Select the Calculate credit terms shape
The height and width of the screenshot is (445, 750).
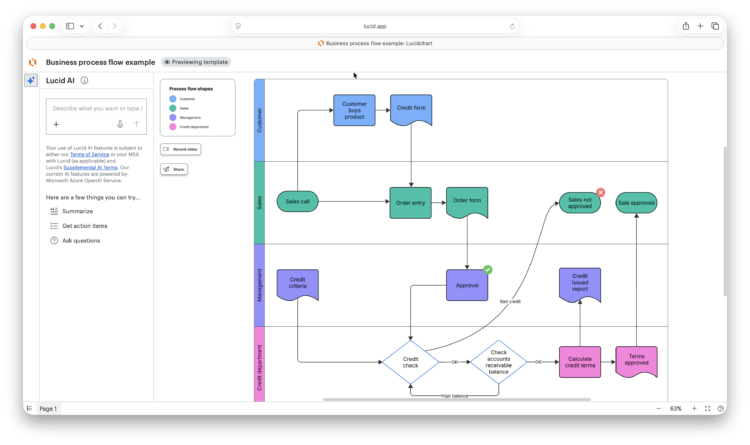[x=580, y=362]
